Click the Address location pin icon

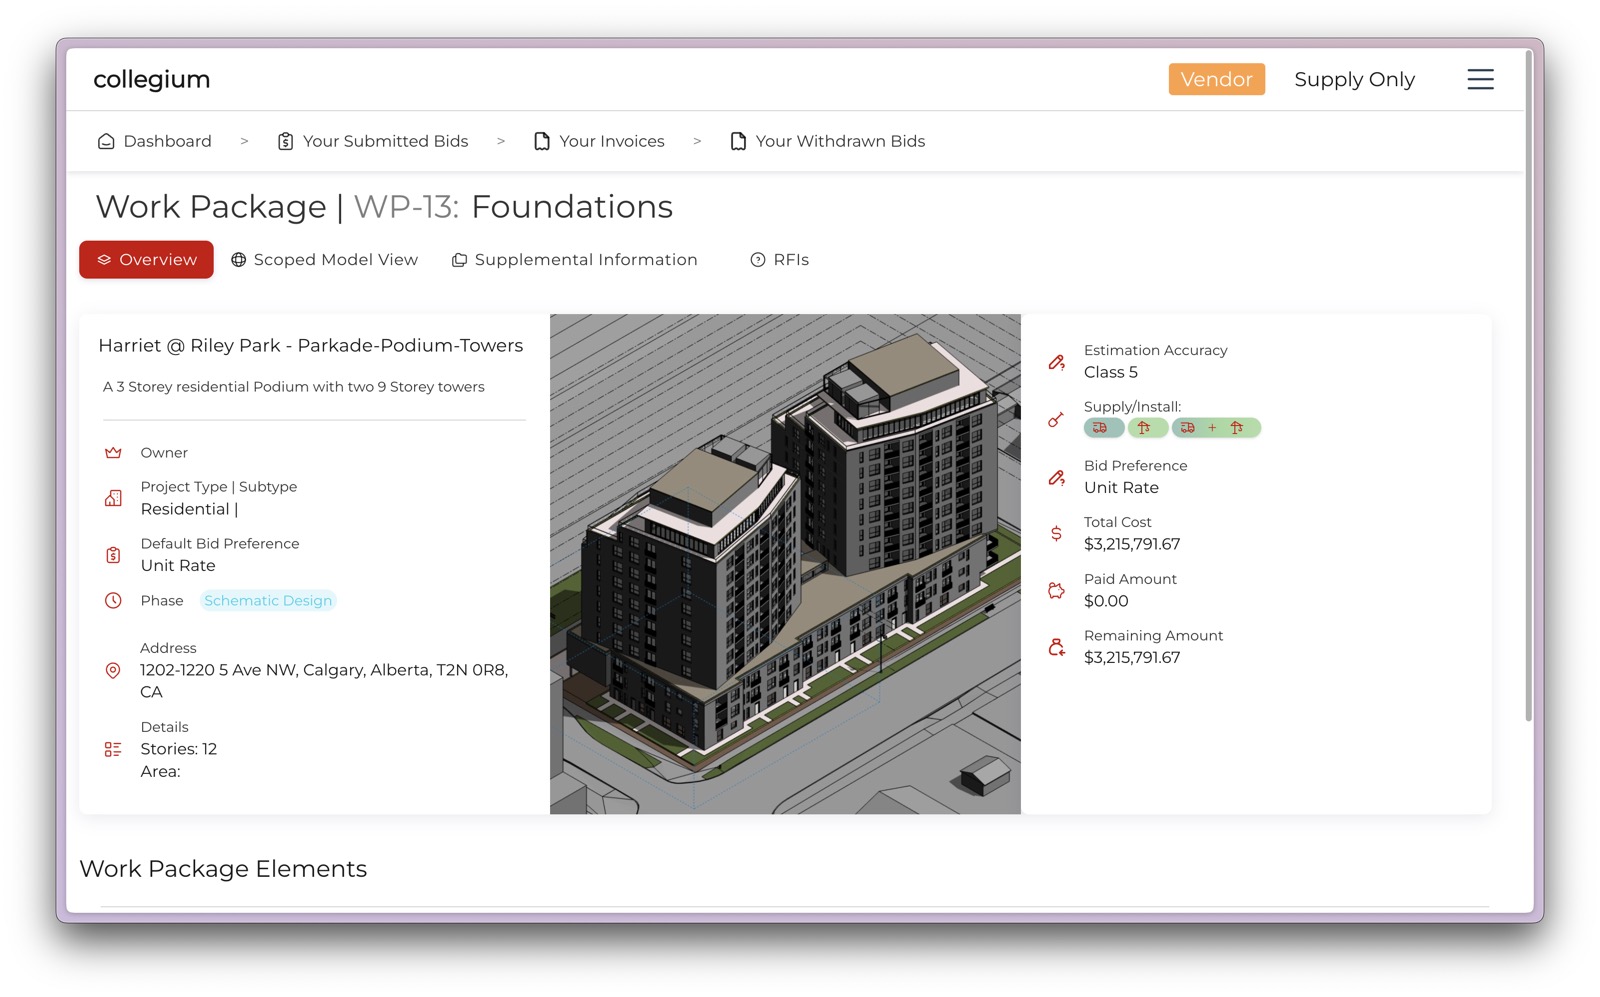113,670
